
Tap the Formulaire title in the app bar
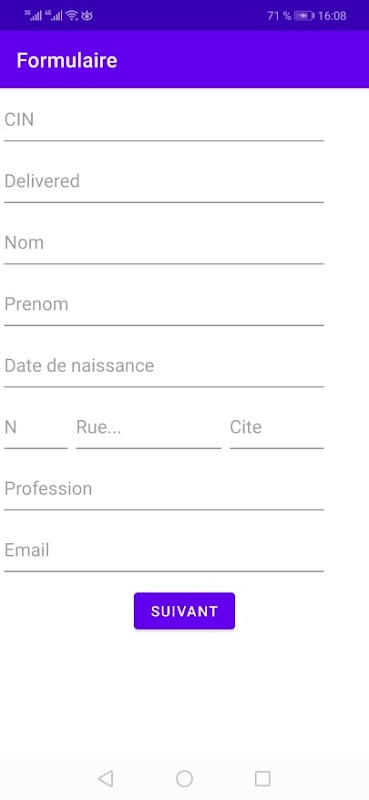(x=67, y=60)
